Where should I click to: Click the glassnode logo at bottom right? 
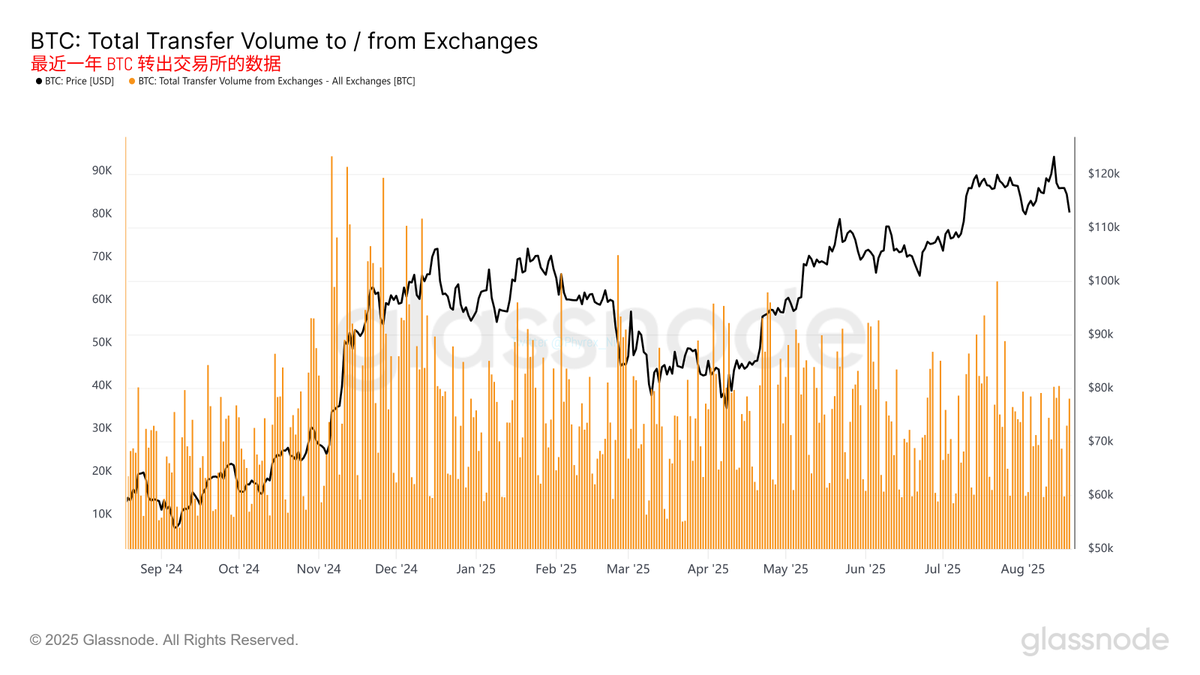pyautogui.click(x=1095, y=640)
